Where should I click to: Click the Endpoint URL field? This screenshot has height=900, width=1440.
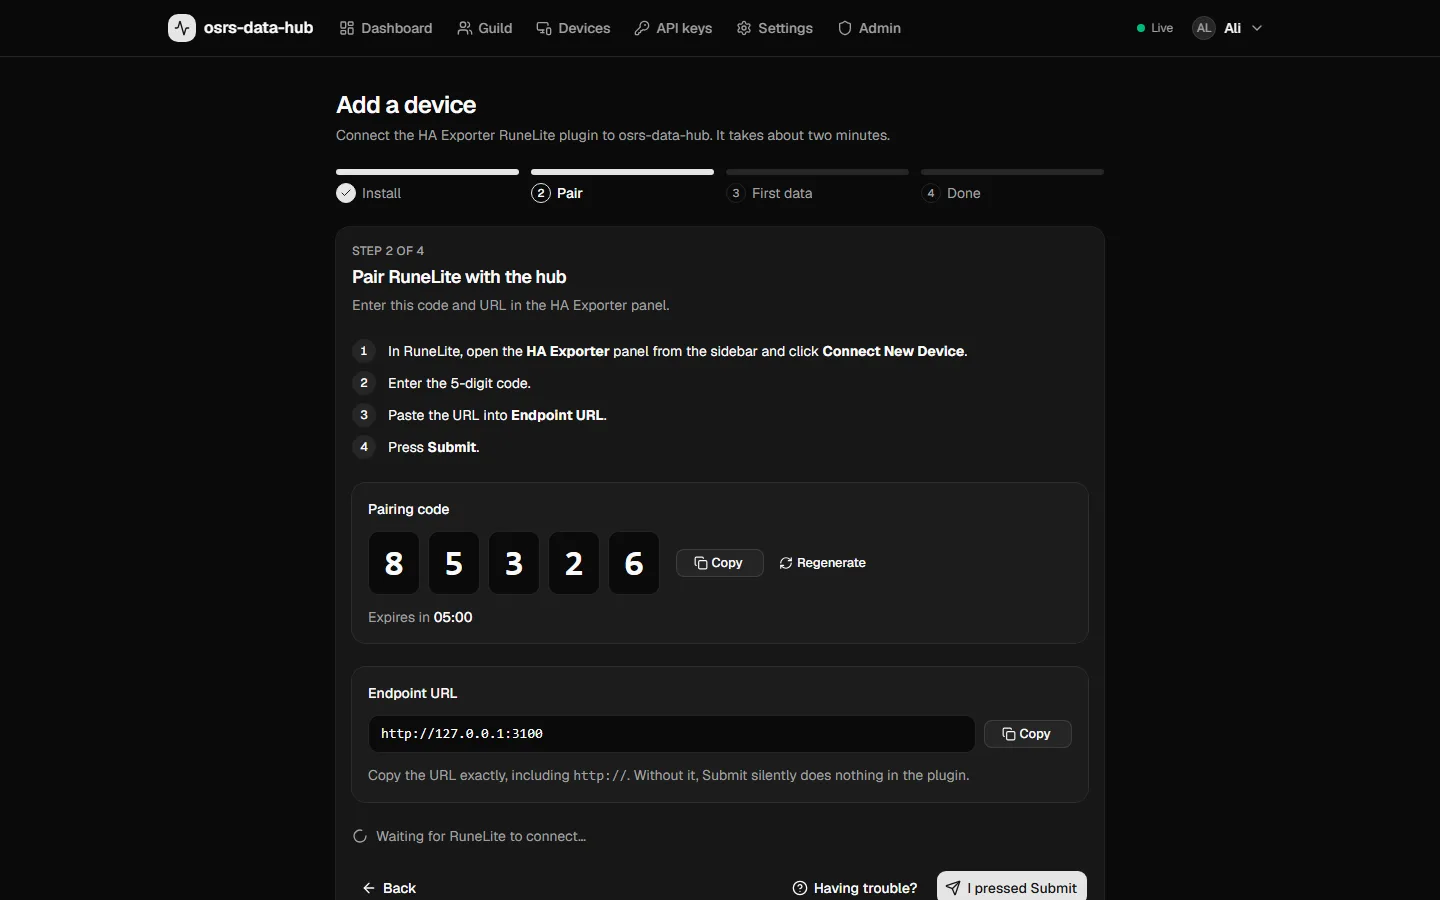click(x=671, y=734)
